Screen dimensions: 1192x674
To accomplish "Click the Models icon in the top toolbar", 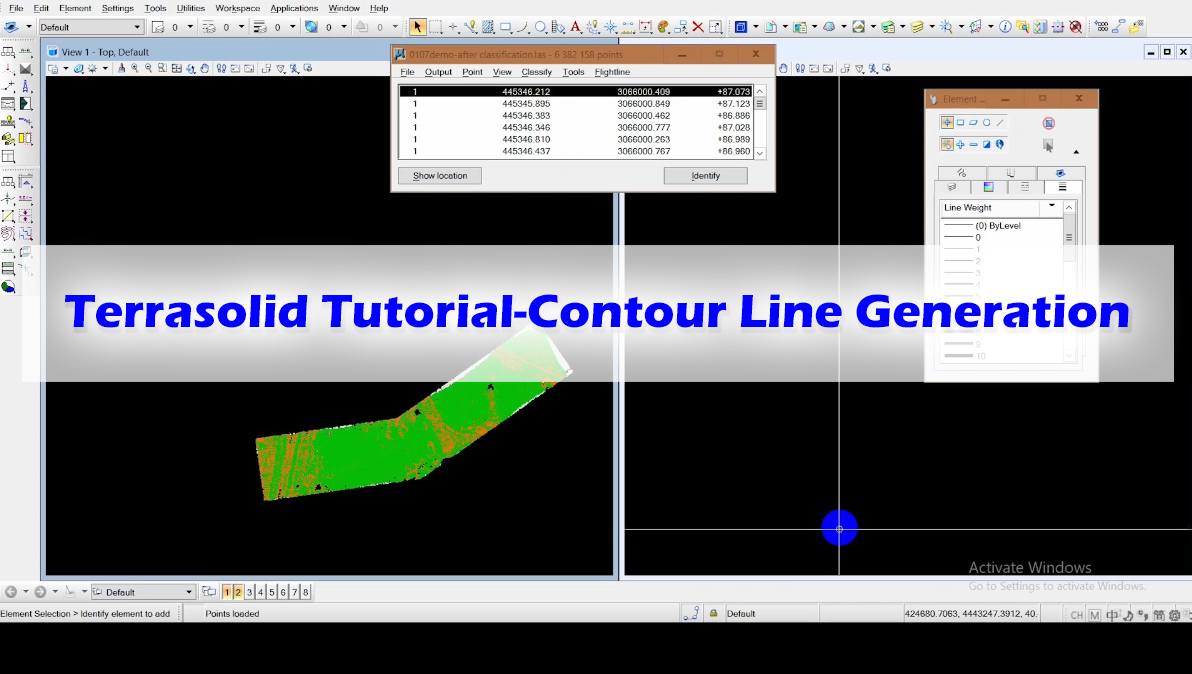I will 770,27.
